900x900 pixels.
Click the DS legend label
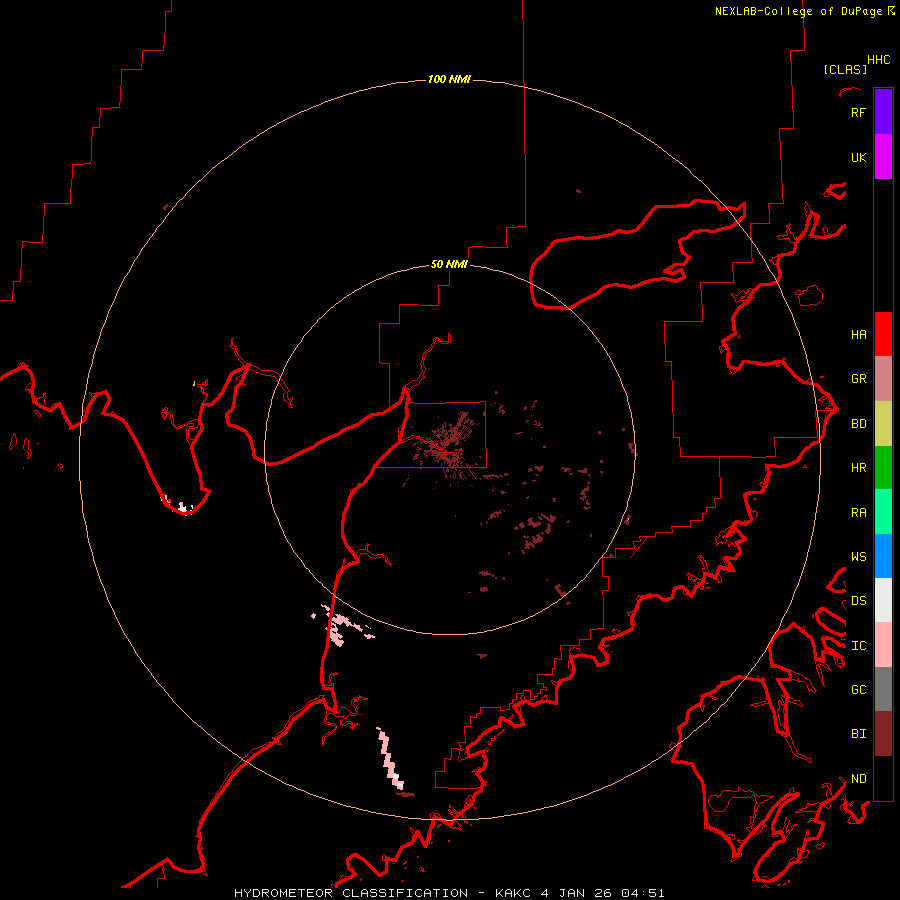point(858,601)
